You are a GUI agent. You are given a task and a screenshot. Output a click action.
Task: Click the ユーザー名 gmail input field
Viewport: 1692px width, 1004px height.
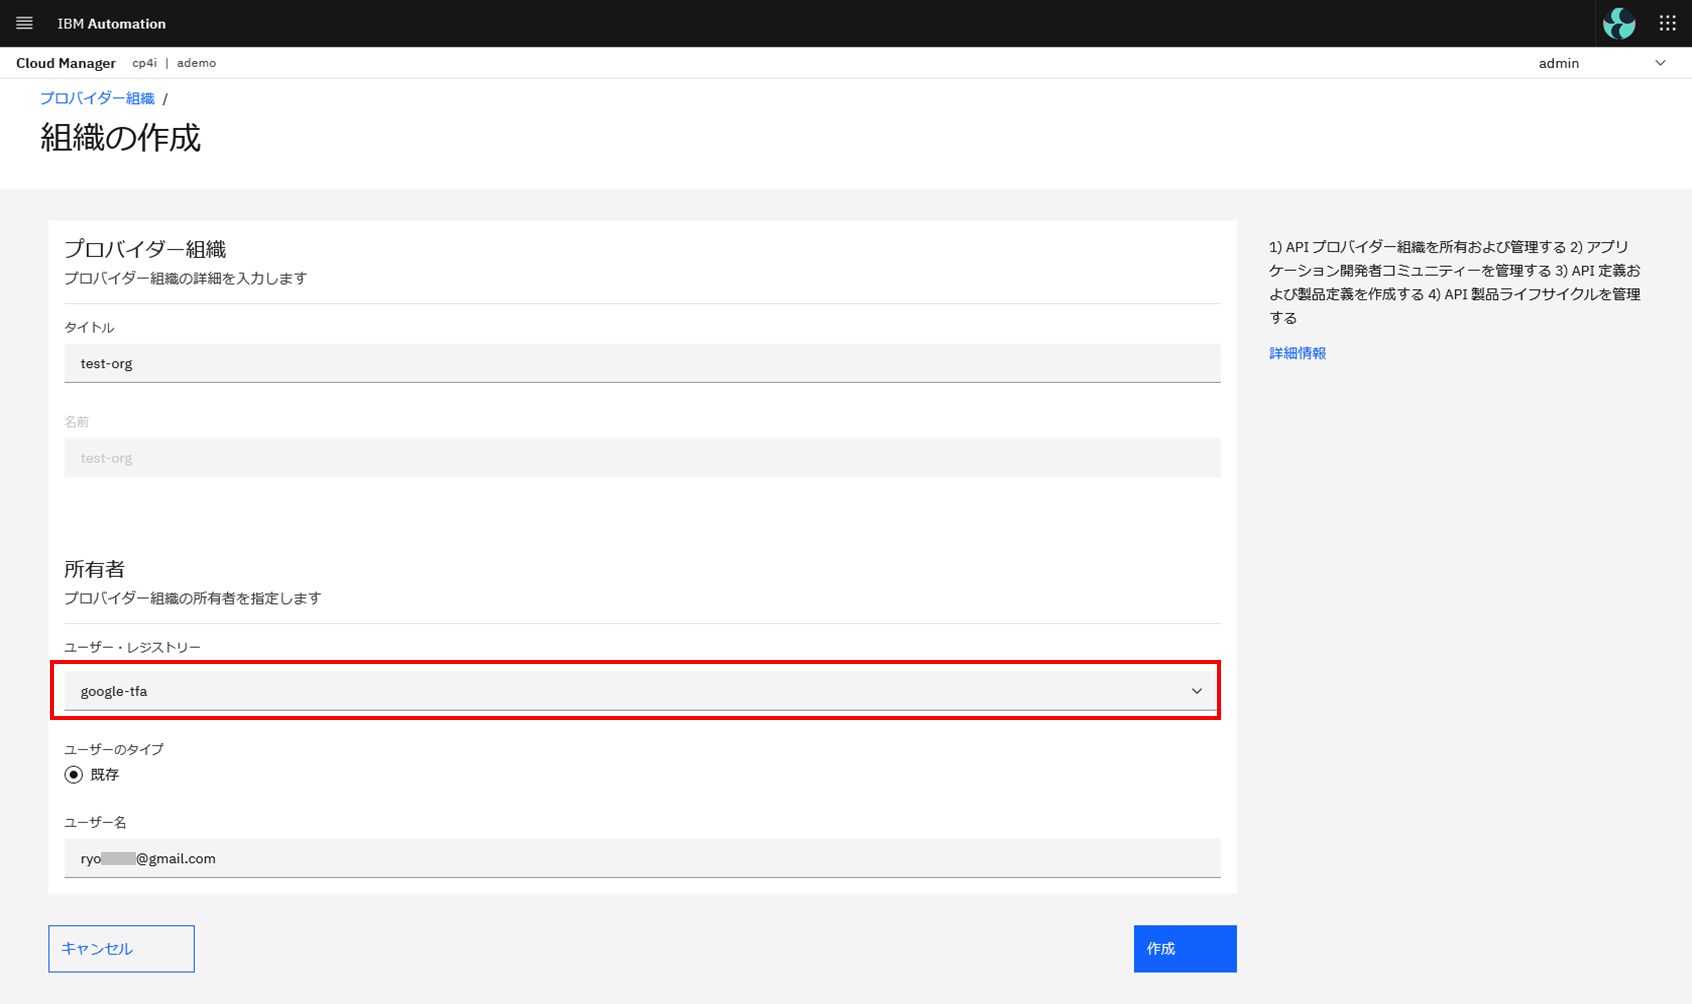pos(642,858)
